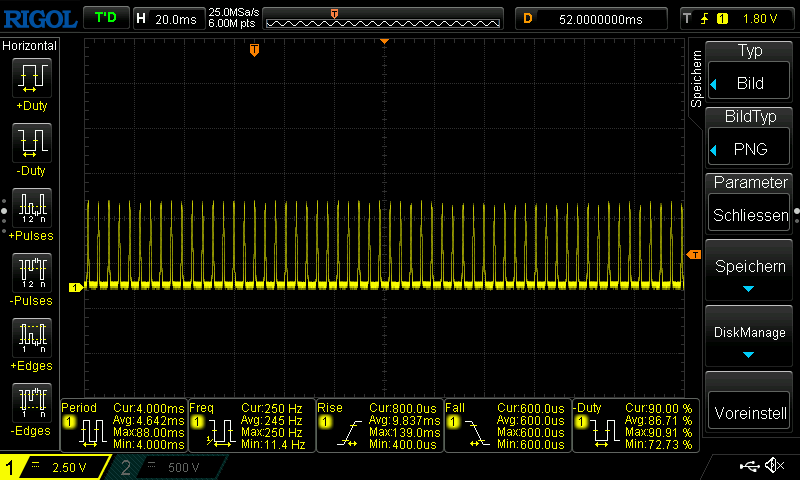Image resolution: width=800 pixels, height=480 pixels.
Task: Select channel 2 tab at 500 V
Action: [x=166, y=467]
